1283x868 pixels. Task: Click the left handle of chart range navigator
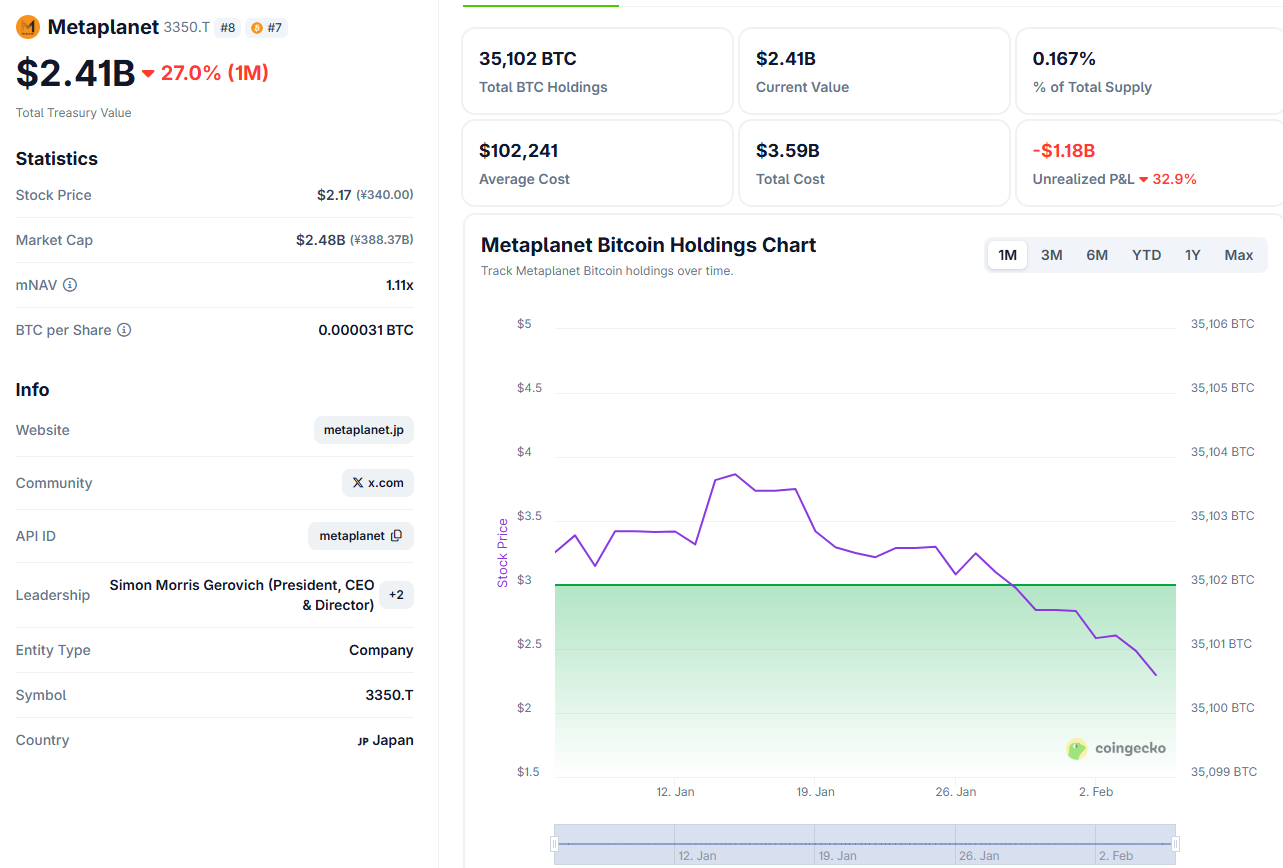tap(554, 844)
